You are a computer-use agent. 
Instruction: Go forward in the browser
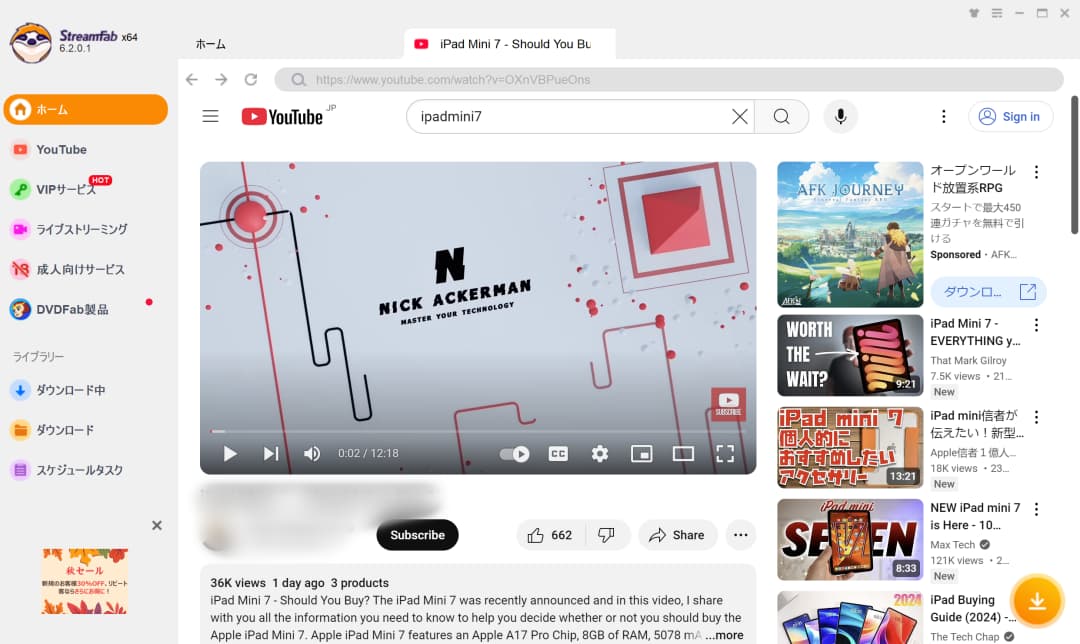[x=221, y=80]
